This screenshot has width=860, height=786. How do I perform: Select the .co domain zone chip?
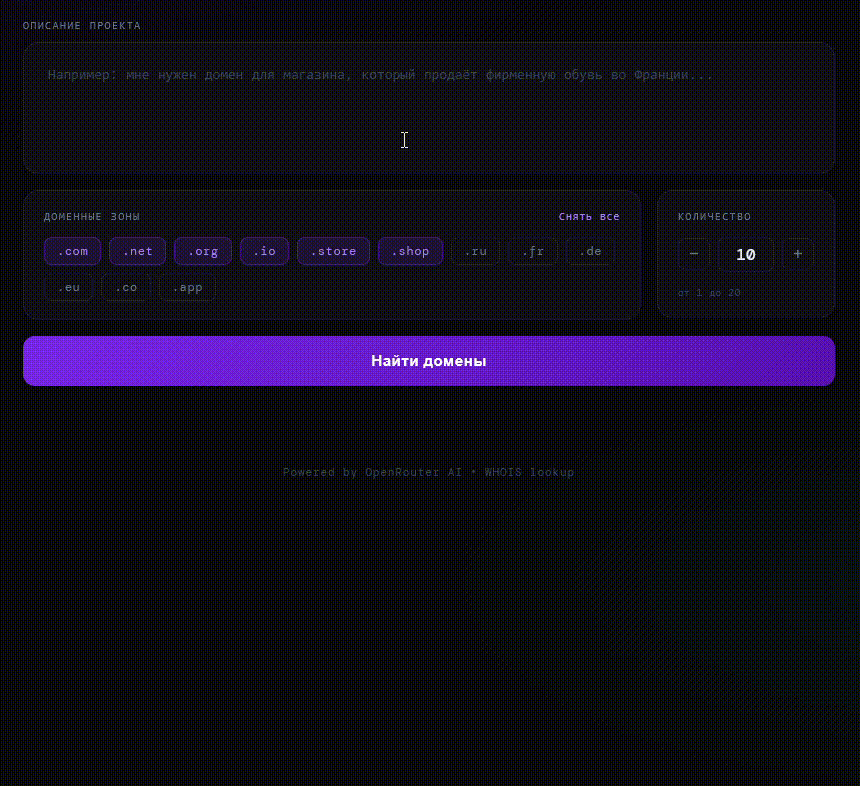pyautogui.click(x=126, y=288)
